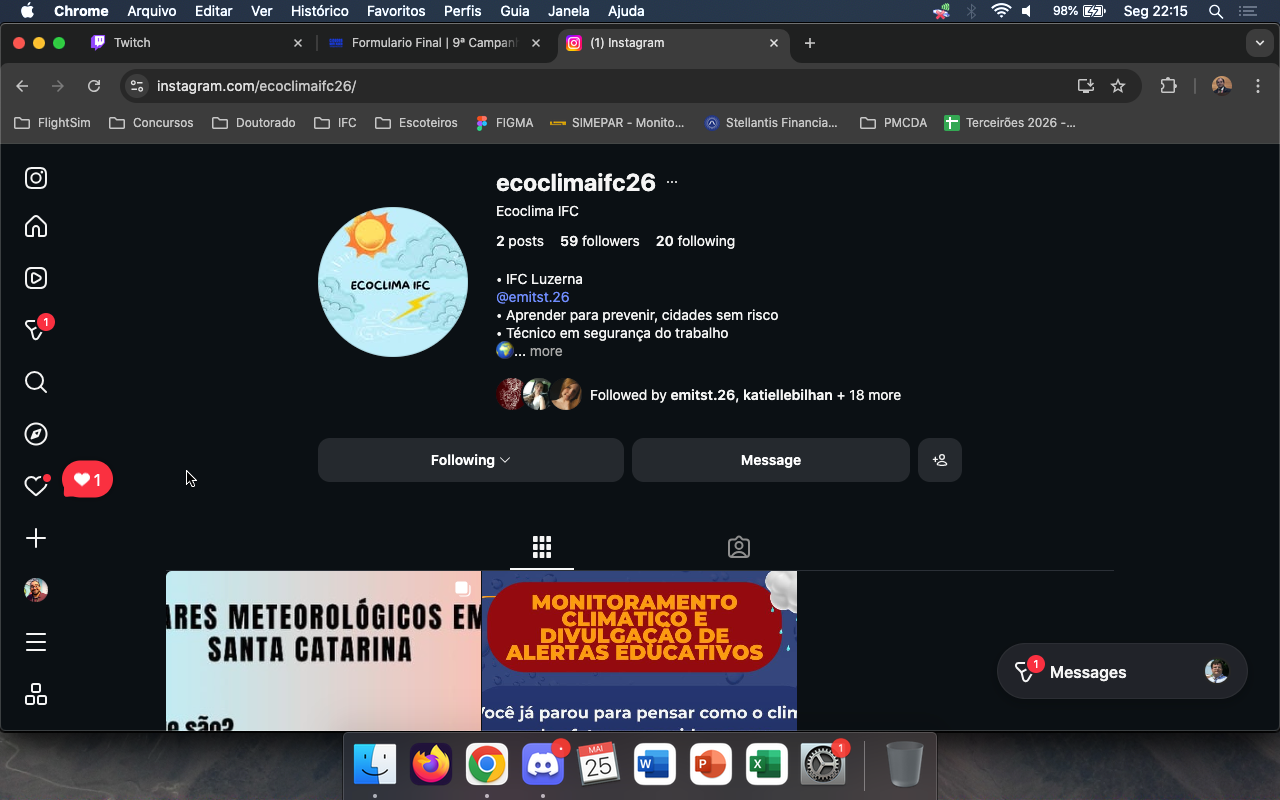Click '20 following' count
The width and height of the screenshot is (1280, 800).
pos(695,241)
